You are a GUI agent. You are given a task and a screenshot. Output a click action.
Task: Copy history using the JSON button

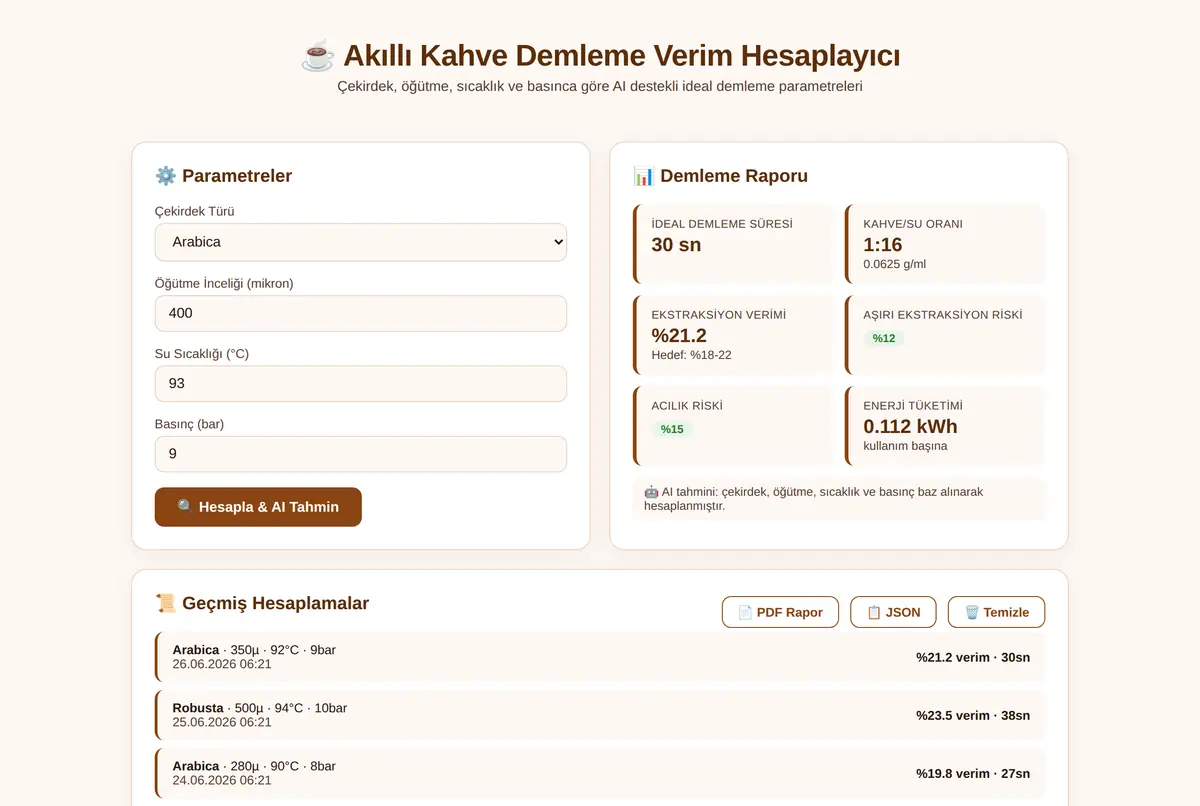coord(893,612)
